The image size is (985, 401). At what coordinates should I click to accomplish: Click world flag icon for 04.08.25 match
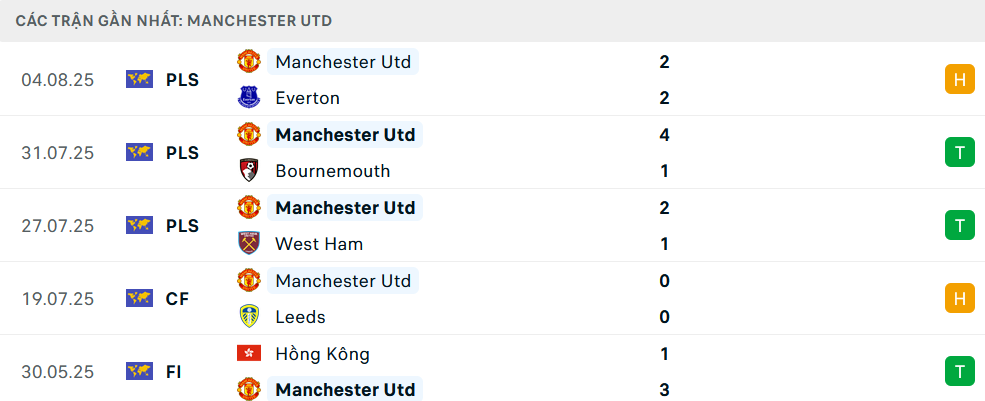tap(139, 80)
